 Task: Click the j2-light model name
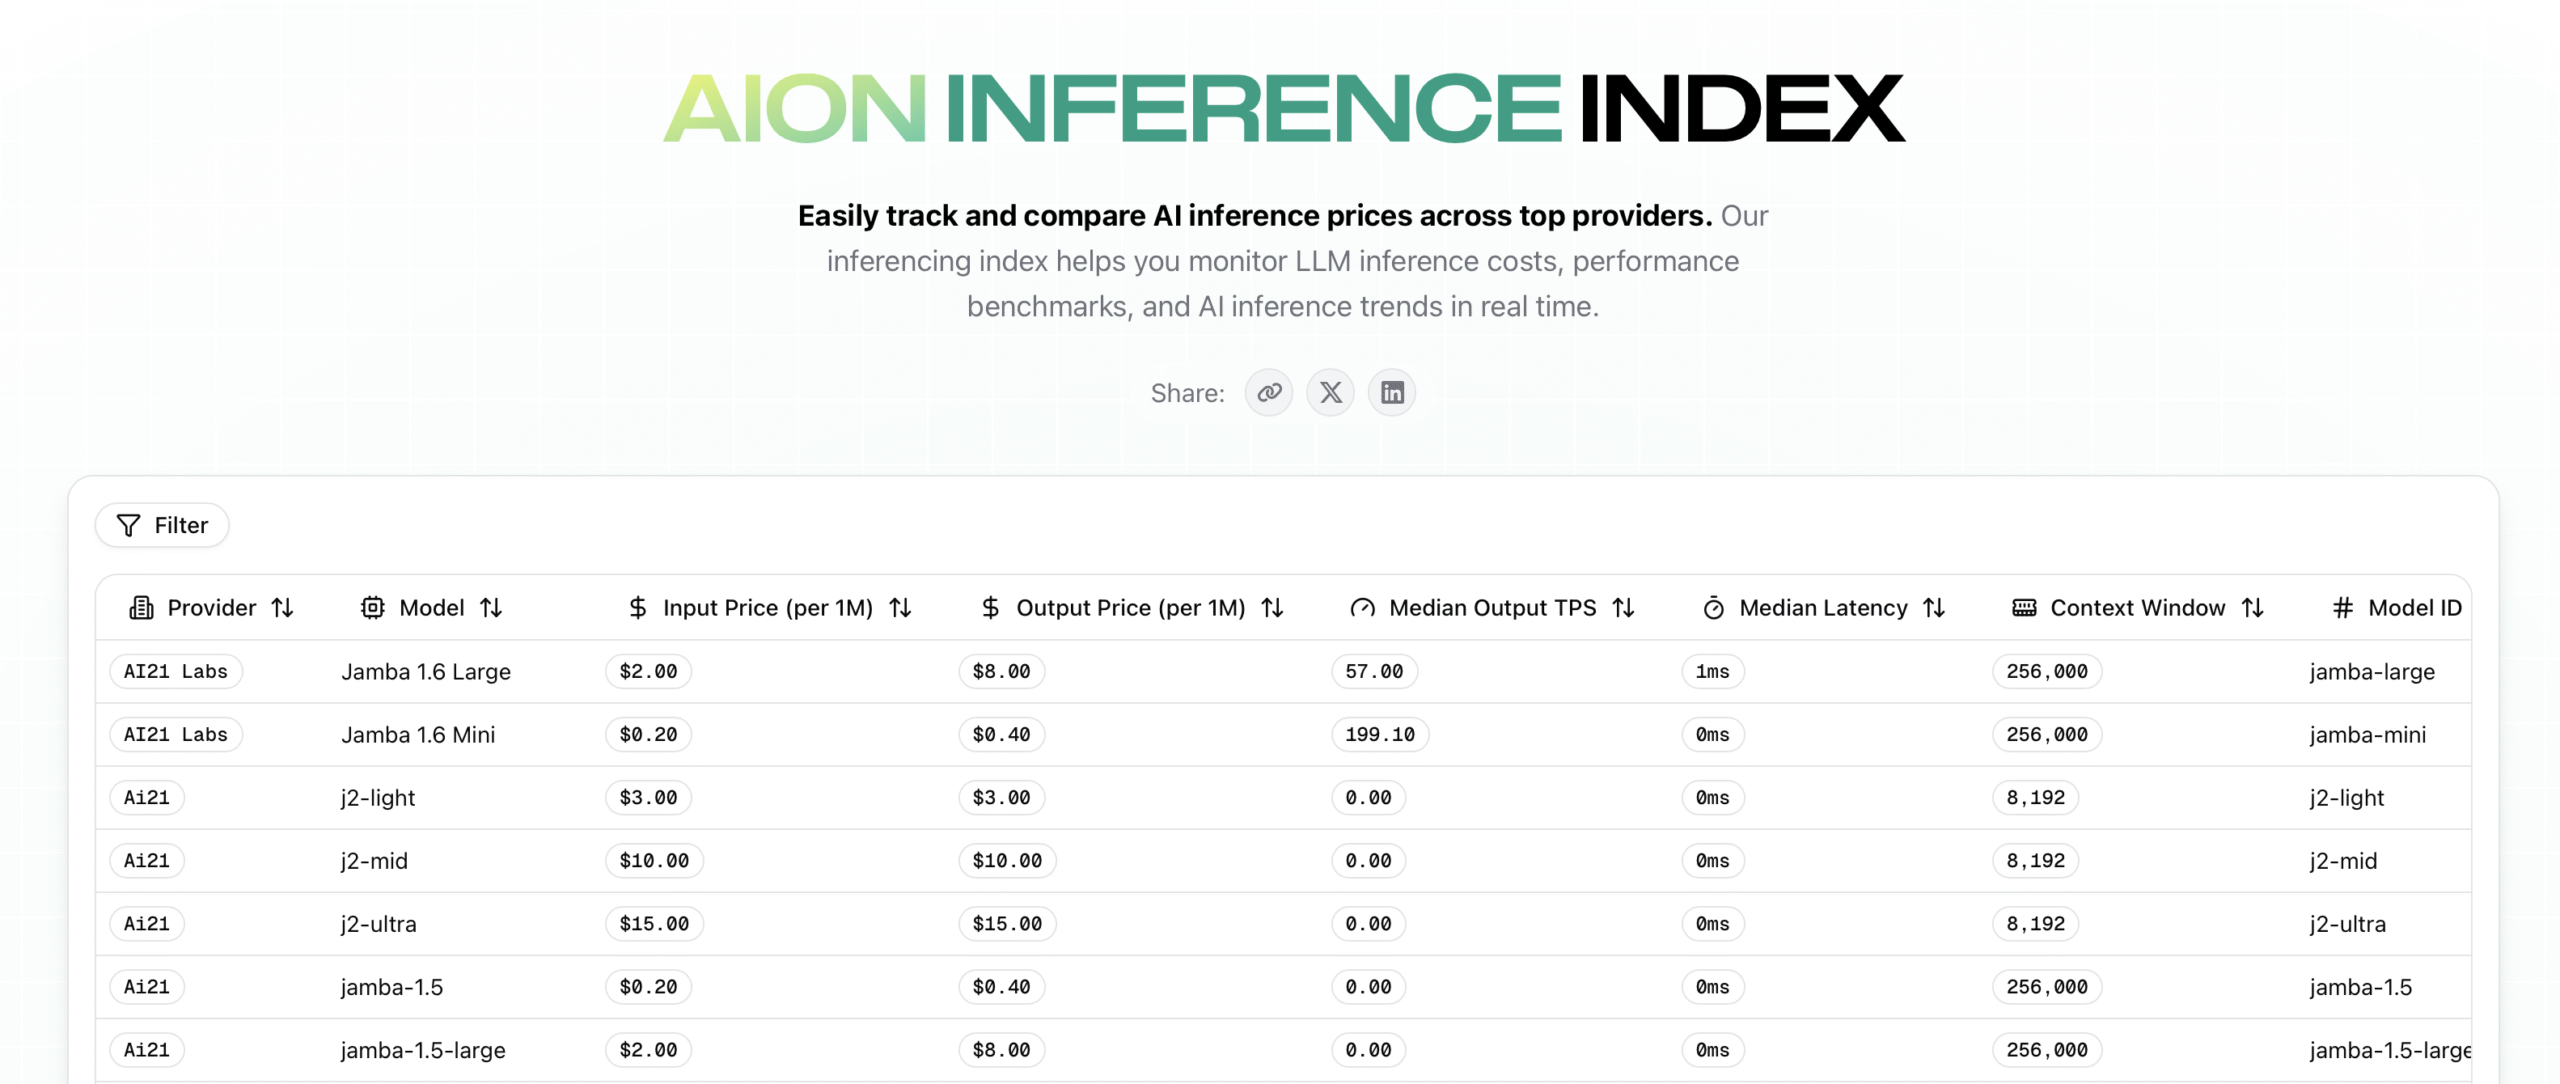click(378, 797)
